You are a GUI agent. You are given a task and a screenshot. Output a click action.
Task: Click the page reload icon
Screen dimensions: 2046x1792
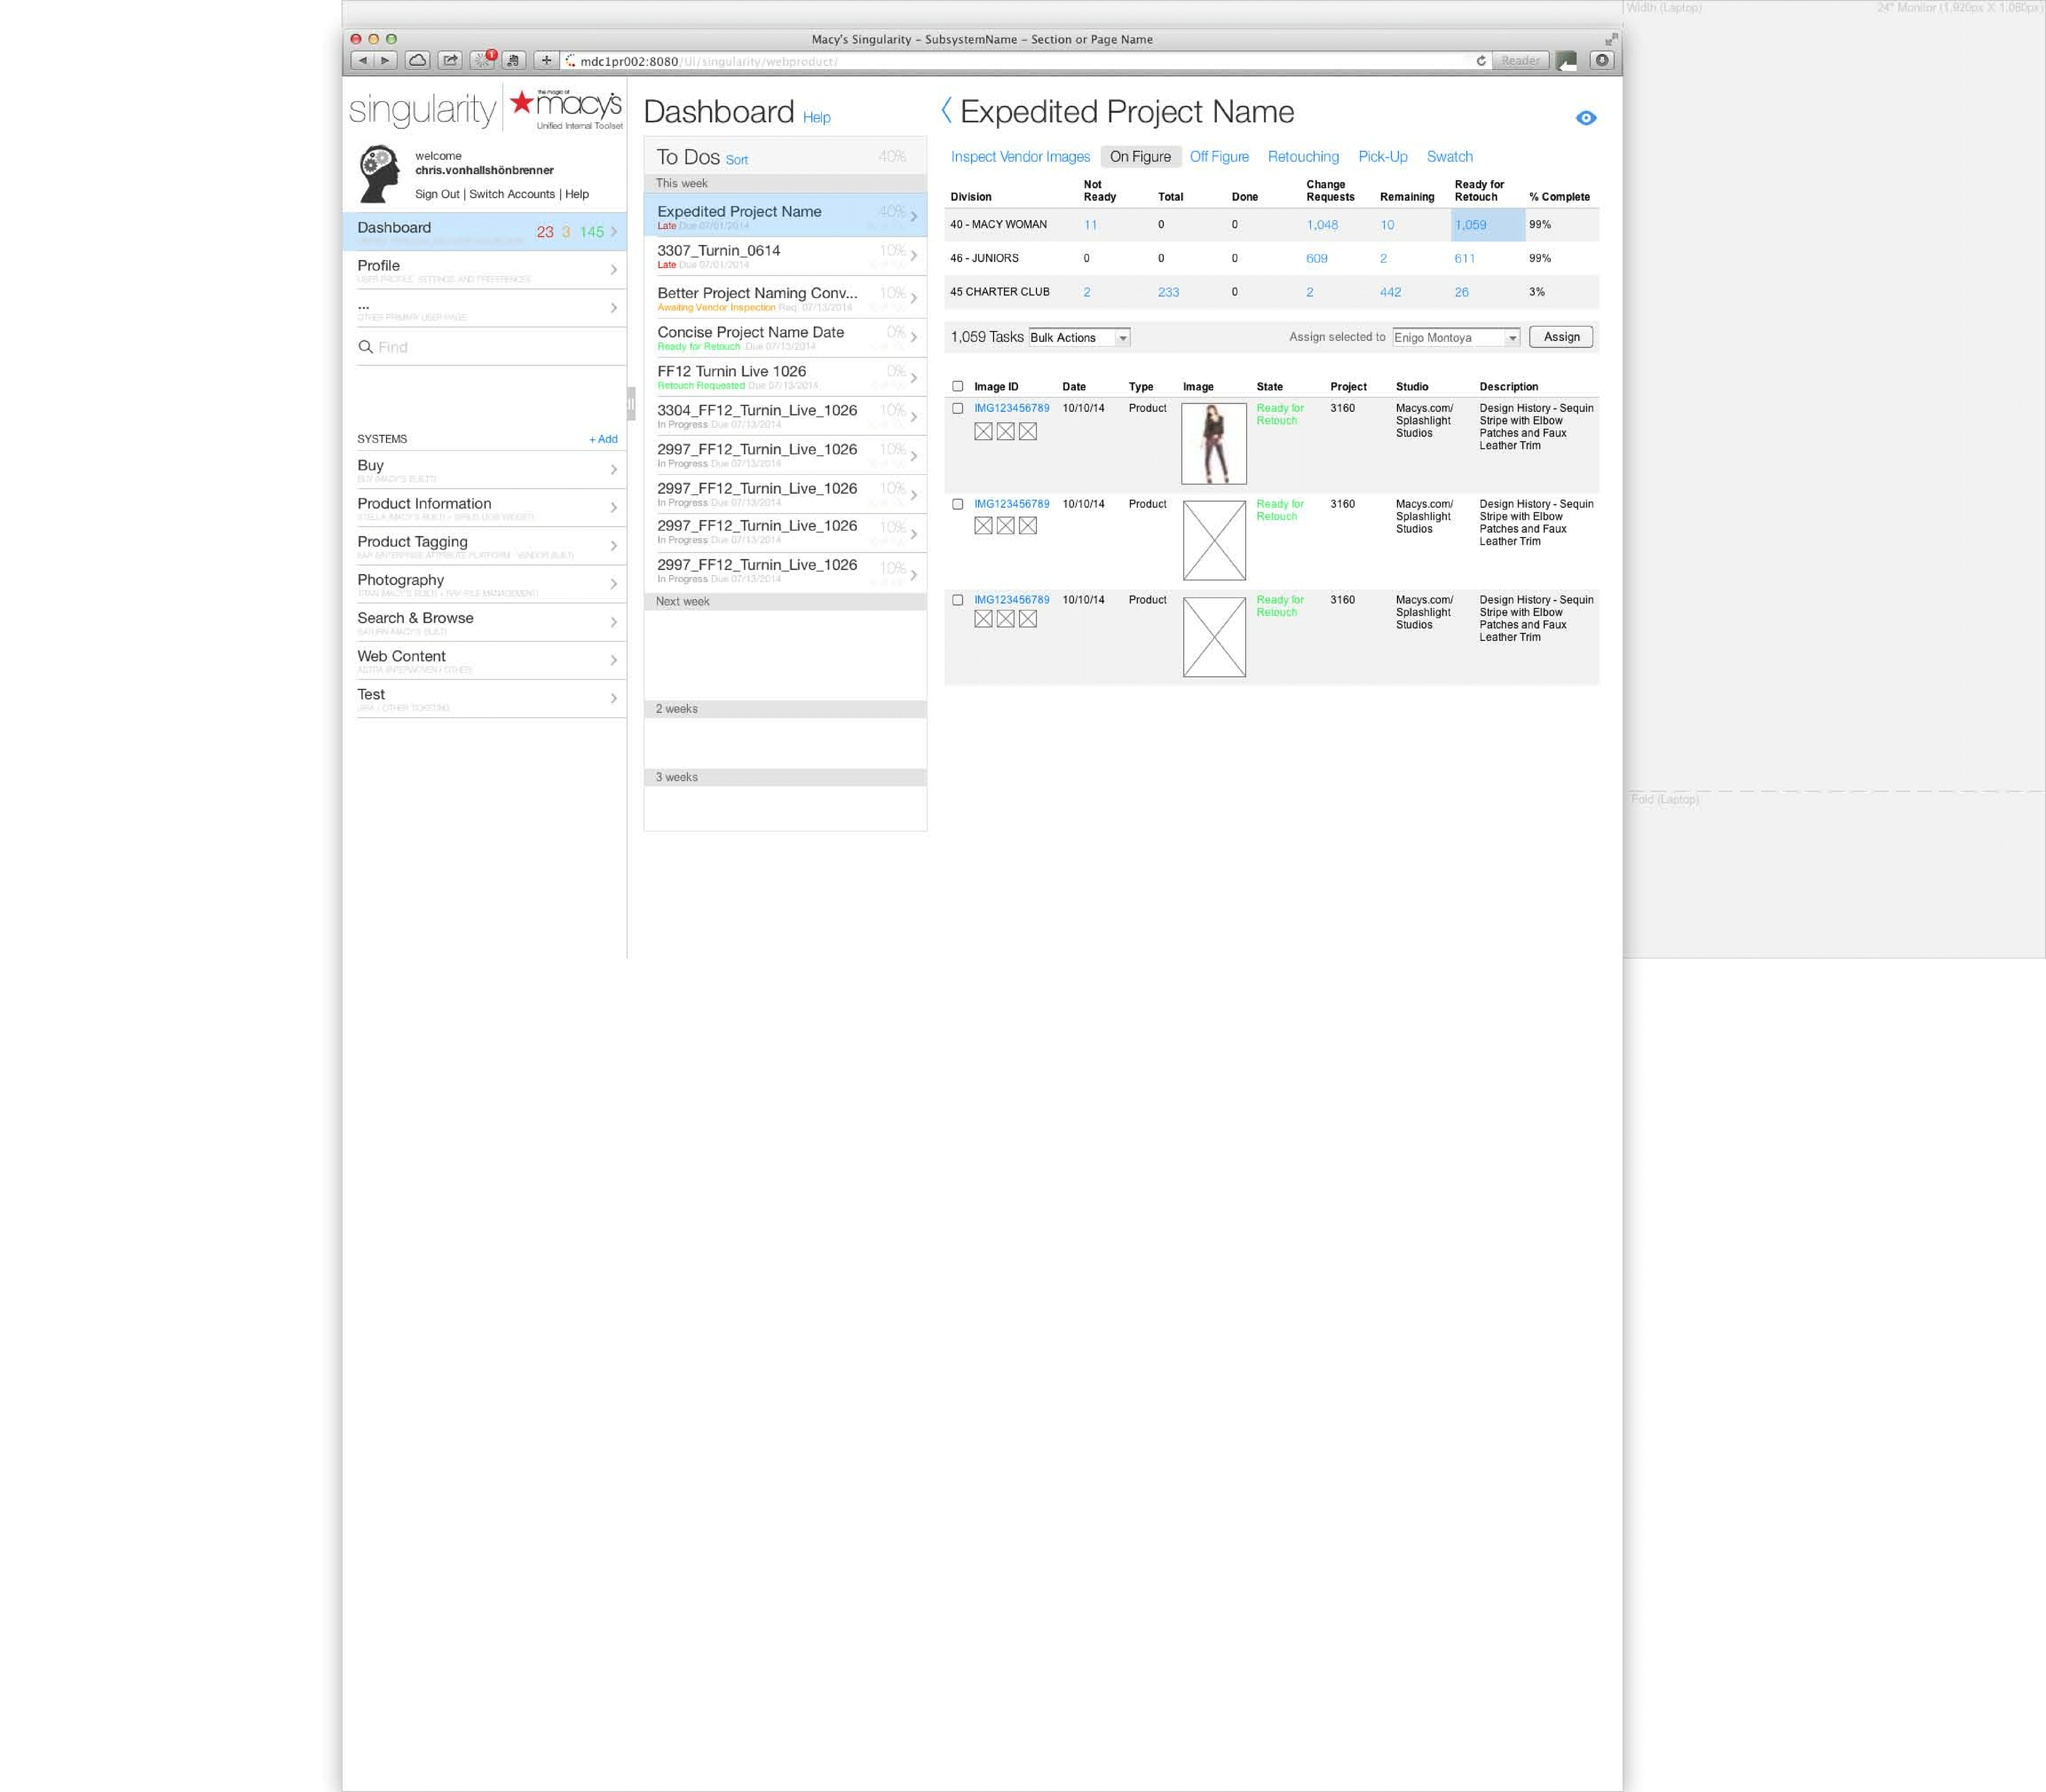click(x=1481, y=61)
